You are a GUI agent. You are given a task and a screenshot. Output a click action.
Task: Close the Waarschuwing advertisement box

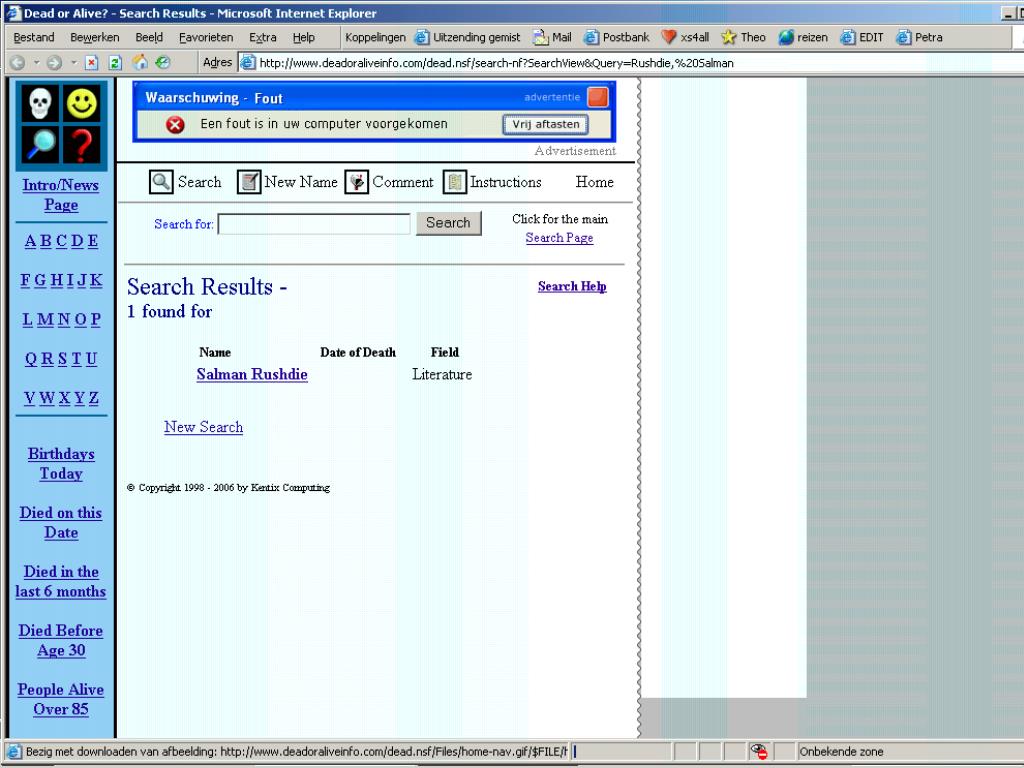coord(598,97)
